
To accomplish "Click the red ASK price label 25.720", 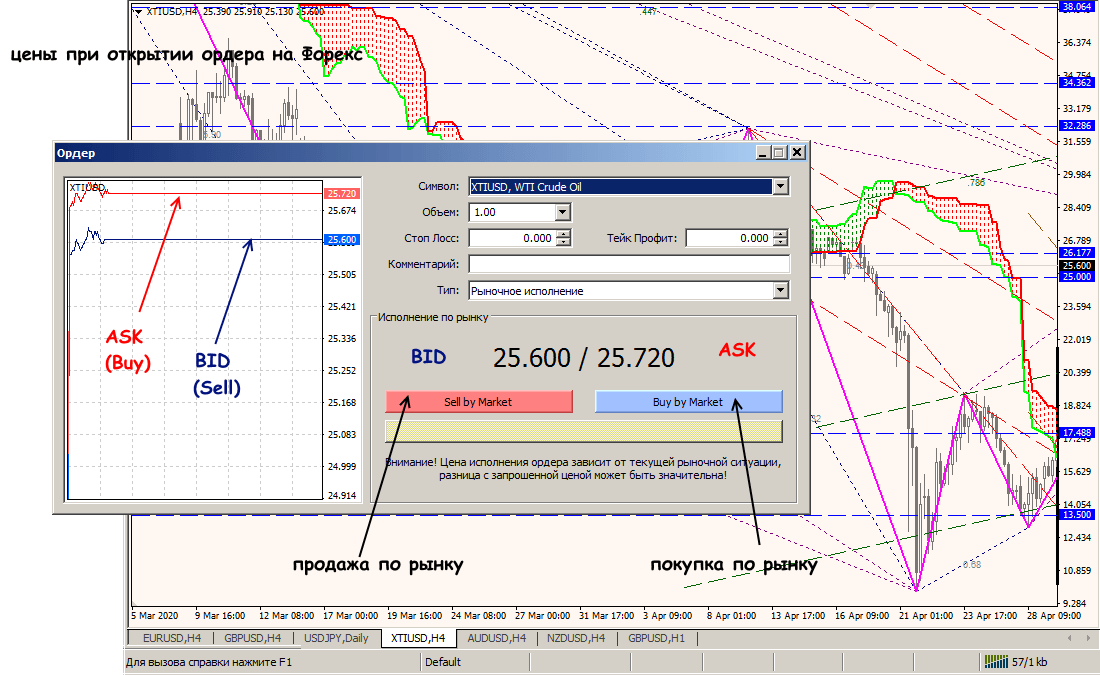I will [x=342, y=192].
